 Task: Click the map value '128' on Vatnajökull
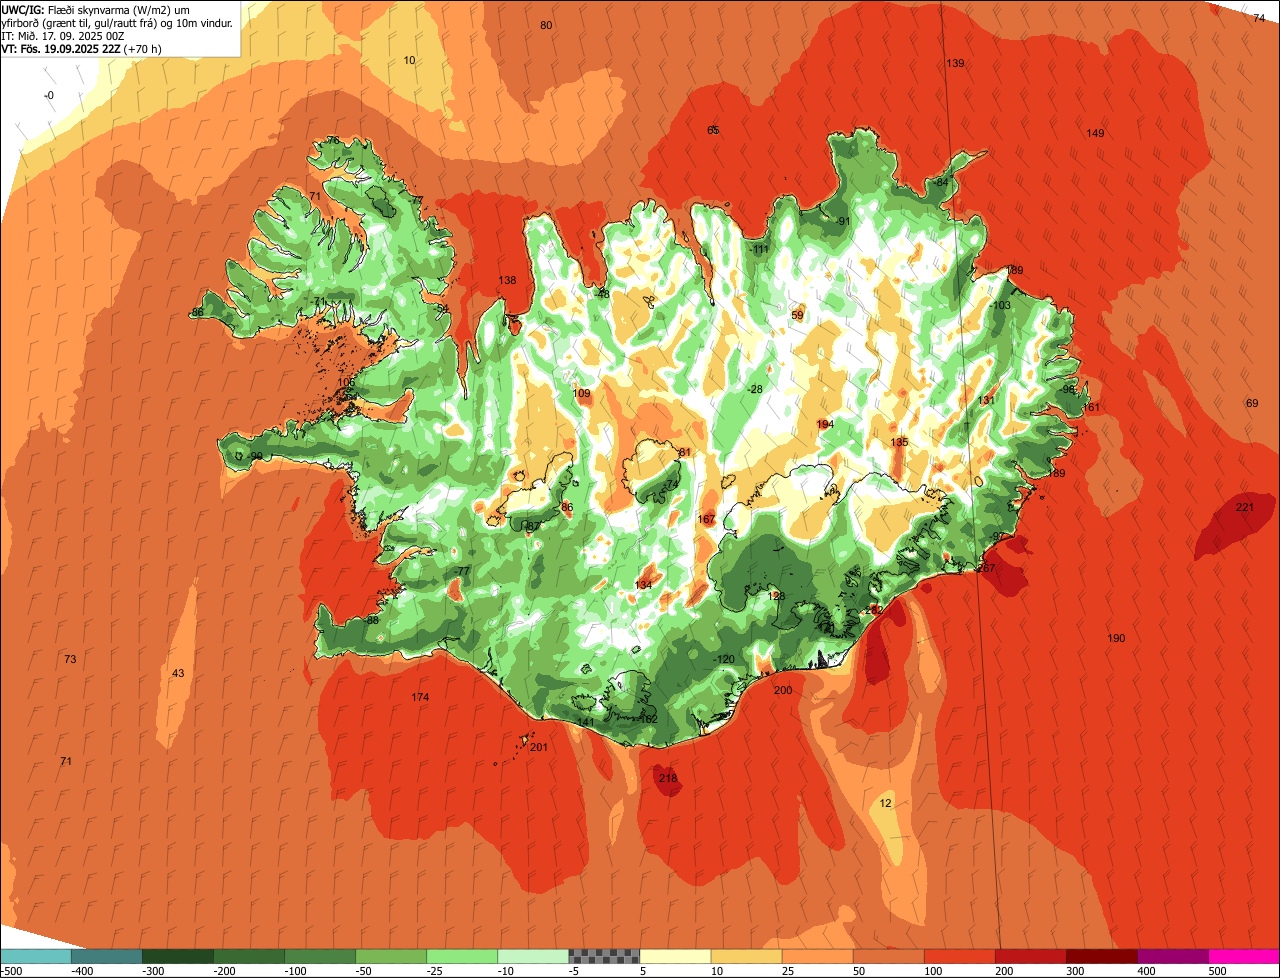776,596
